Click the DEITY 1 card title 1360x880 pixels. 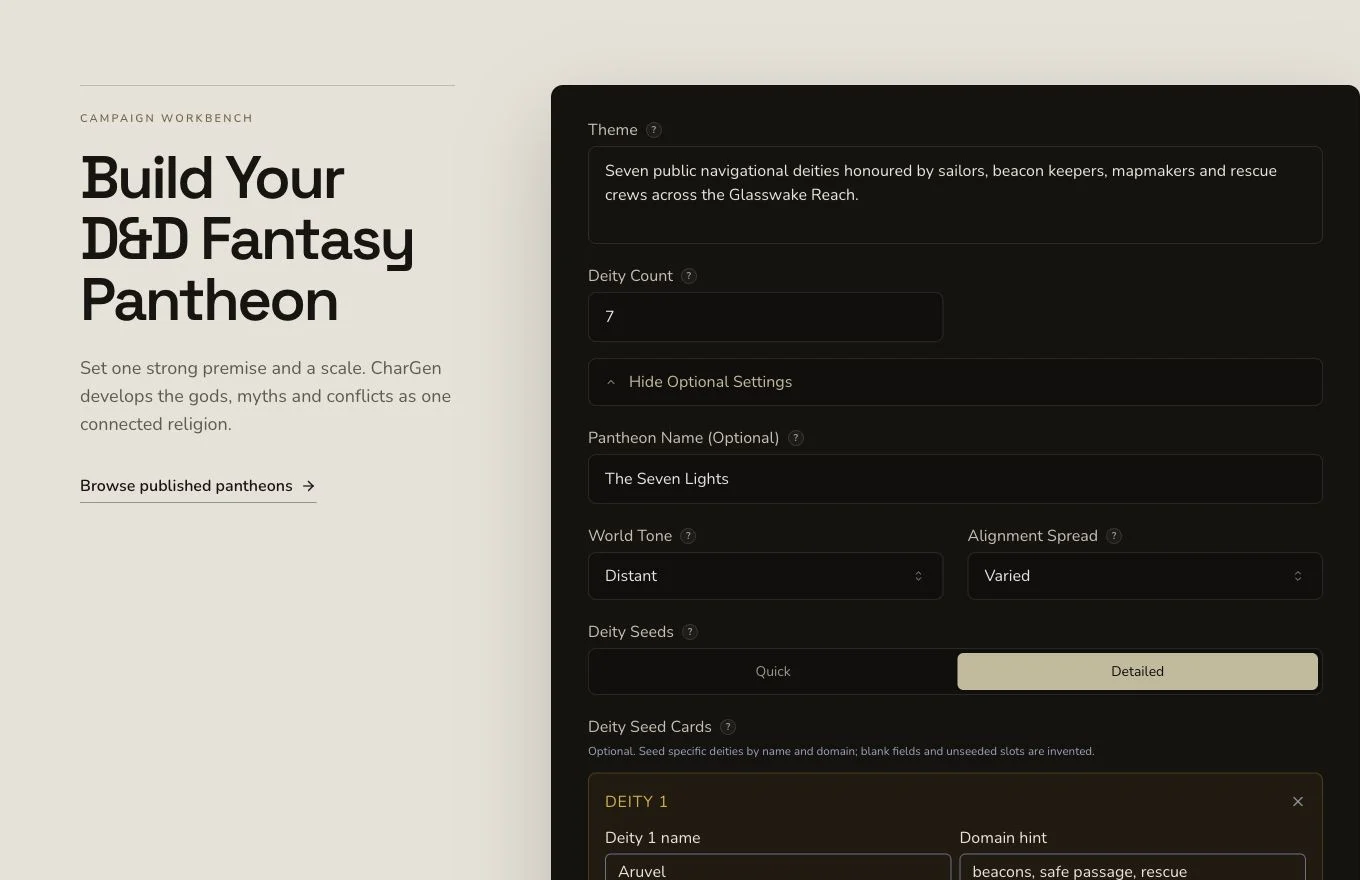pos(636,802)
